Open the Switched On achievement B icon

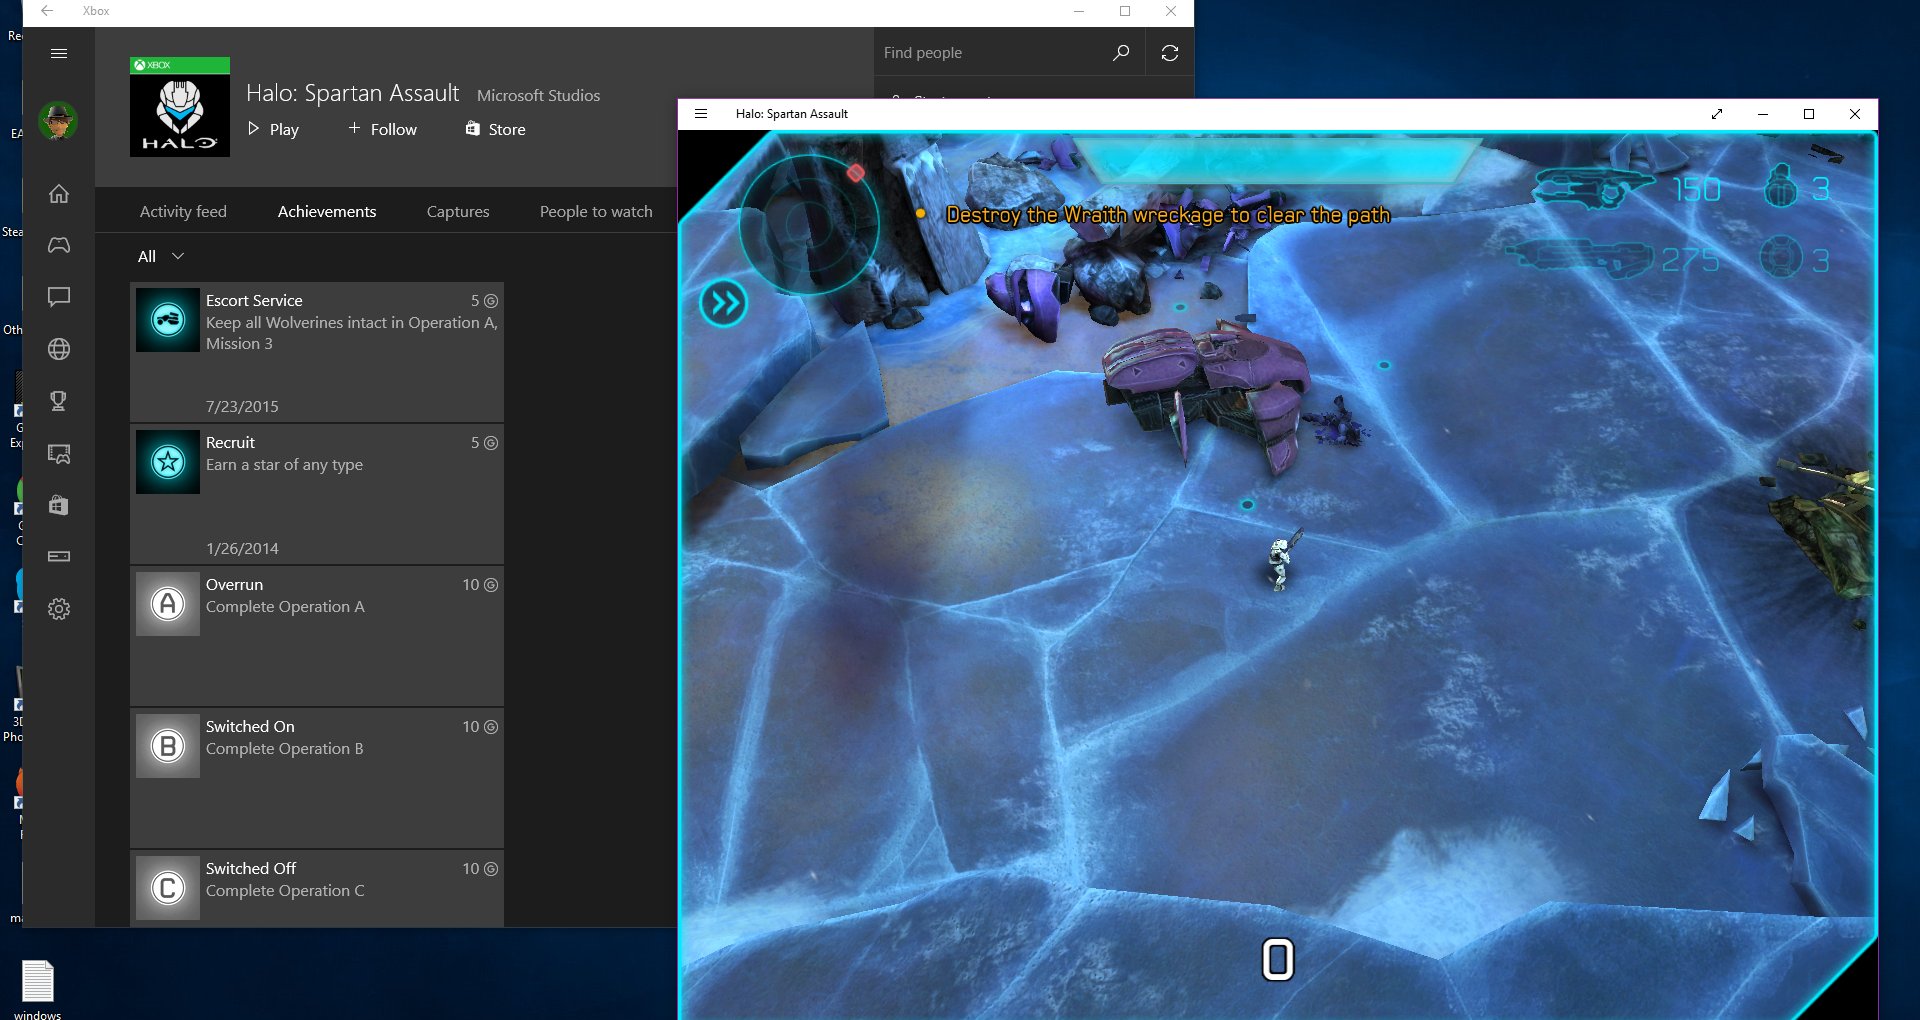(168, 746)
